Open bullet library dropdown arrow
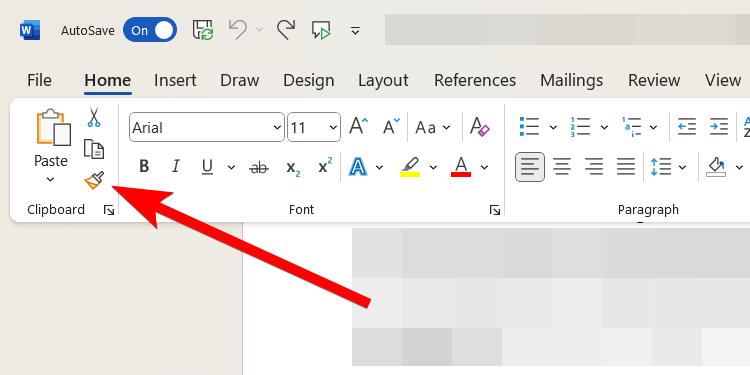This screenshot has height=375, width=750. click(x=553, y=127)
